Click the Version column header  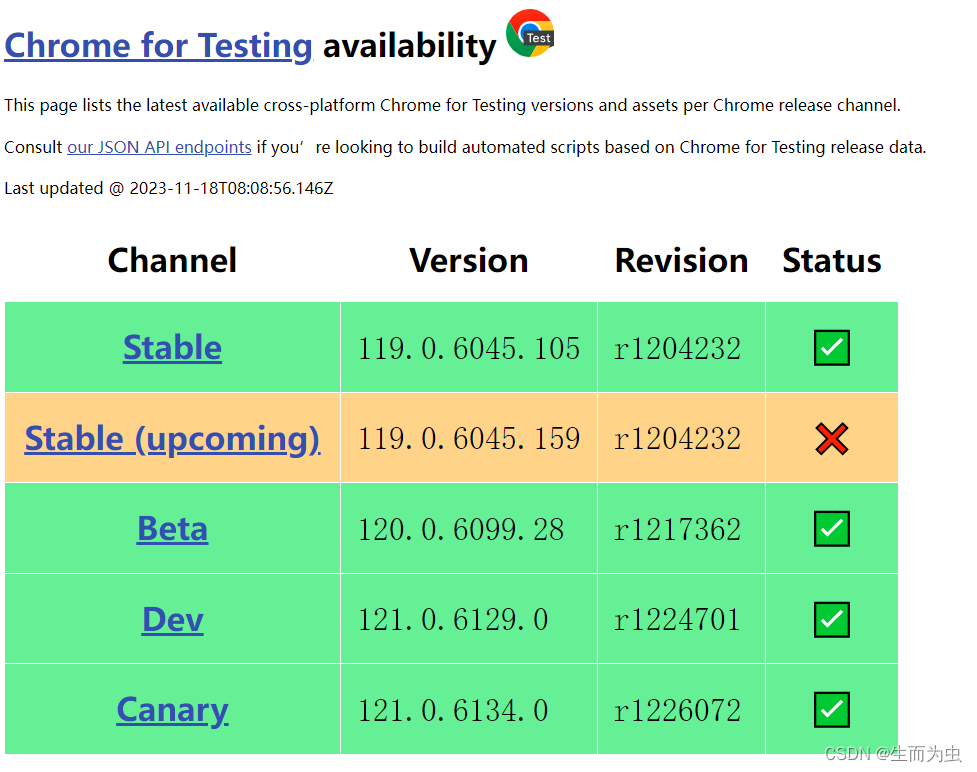click(x=469, y=260)
